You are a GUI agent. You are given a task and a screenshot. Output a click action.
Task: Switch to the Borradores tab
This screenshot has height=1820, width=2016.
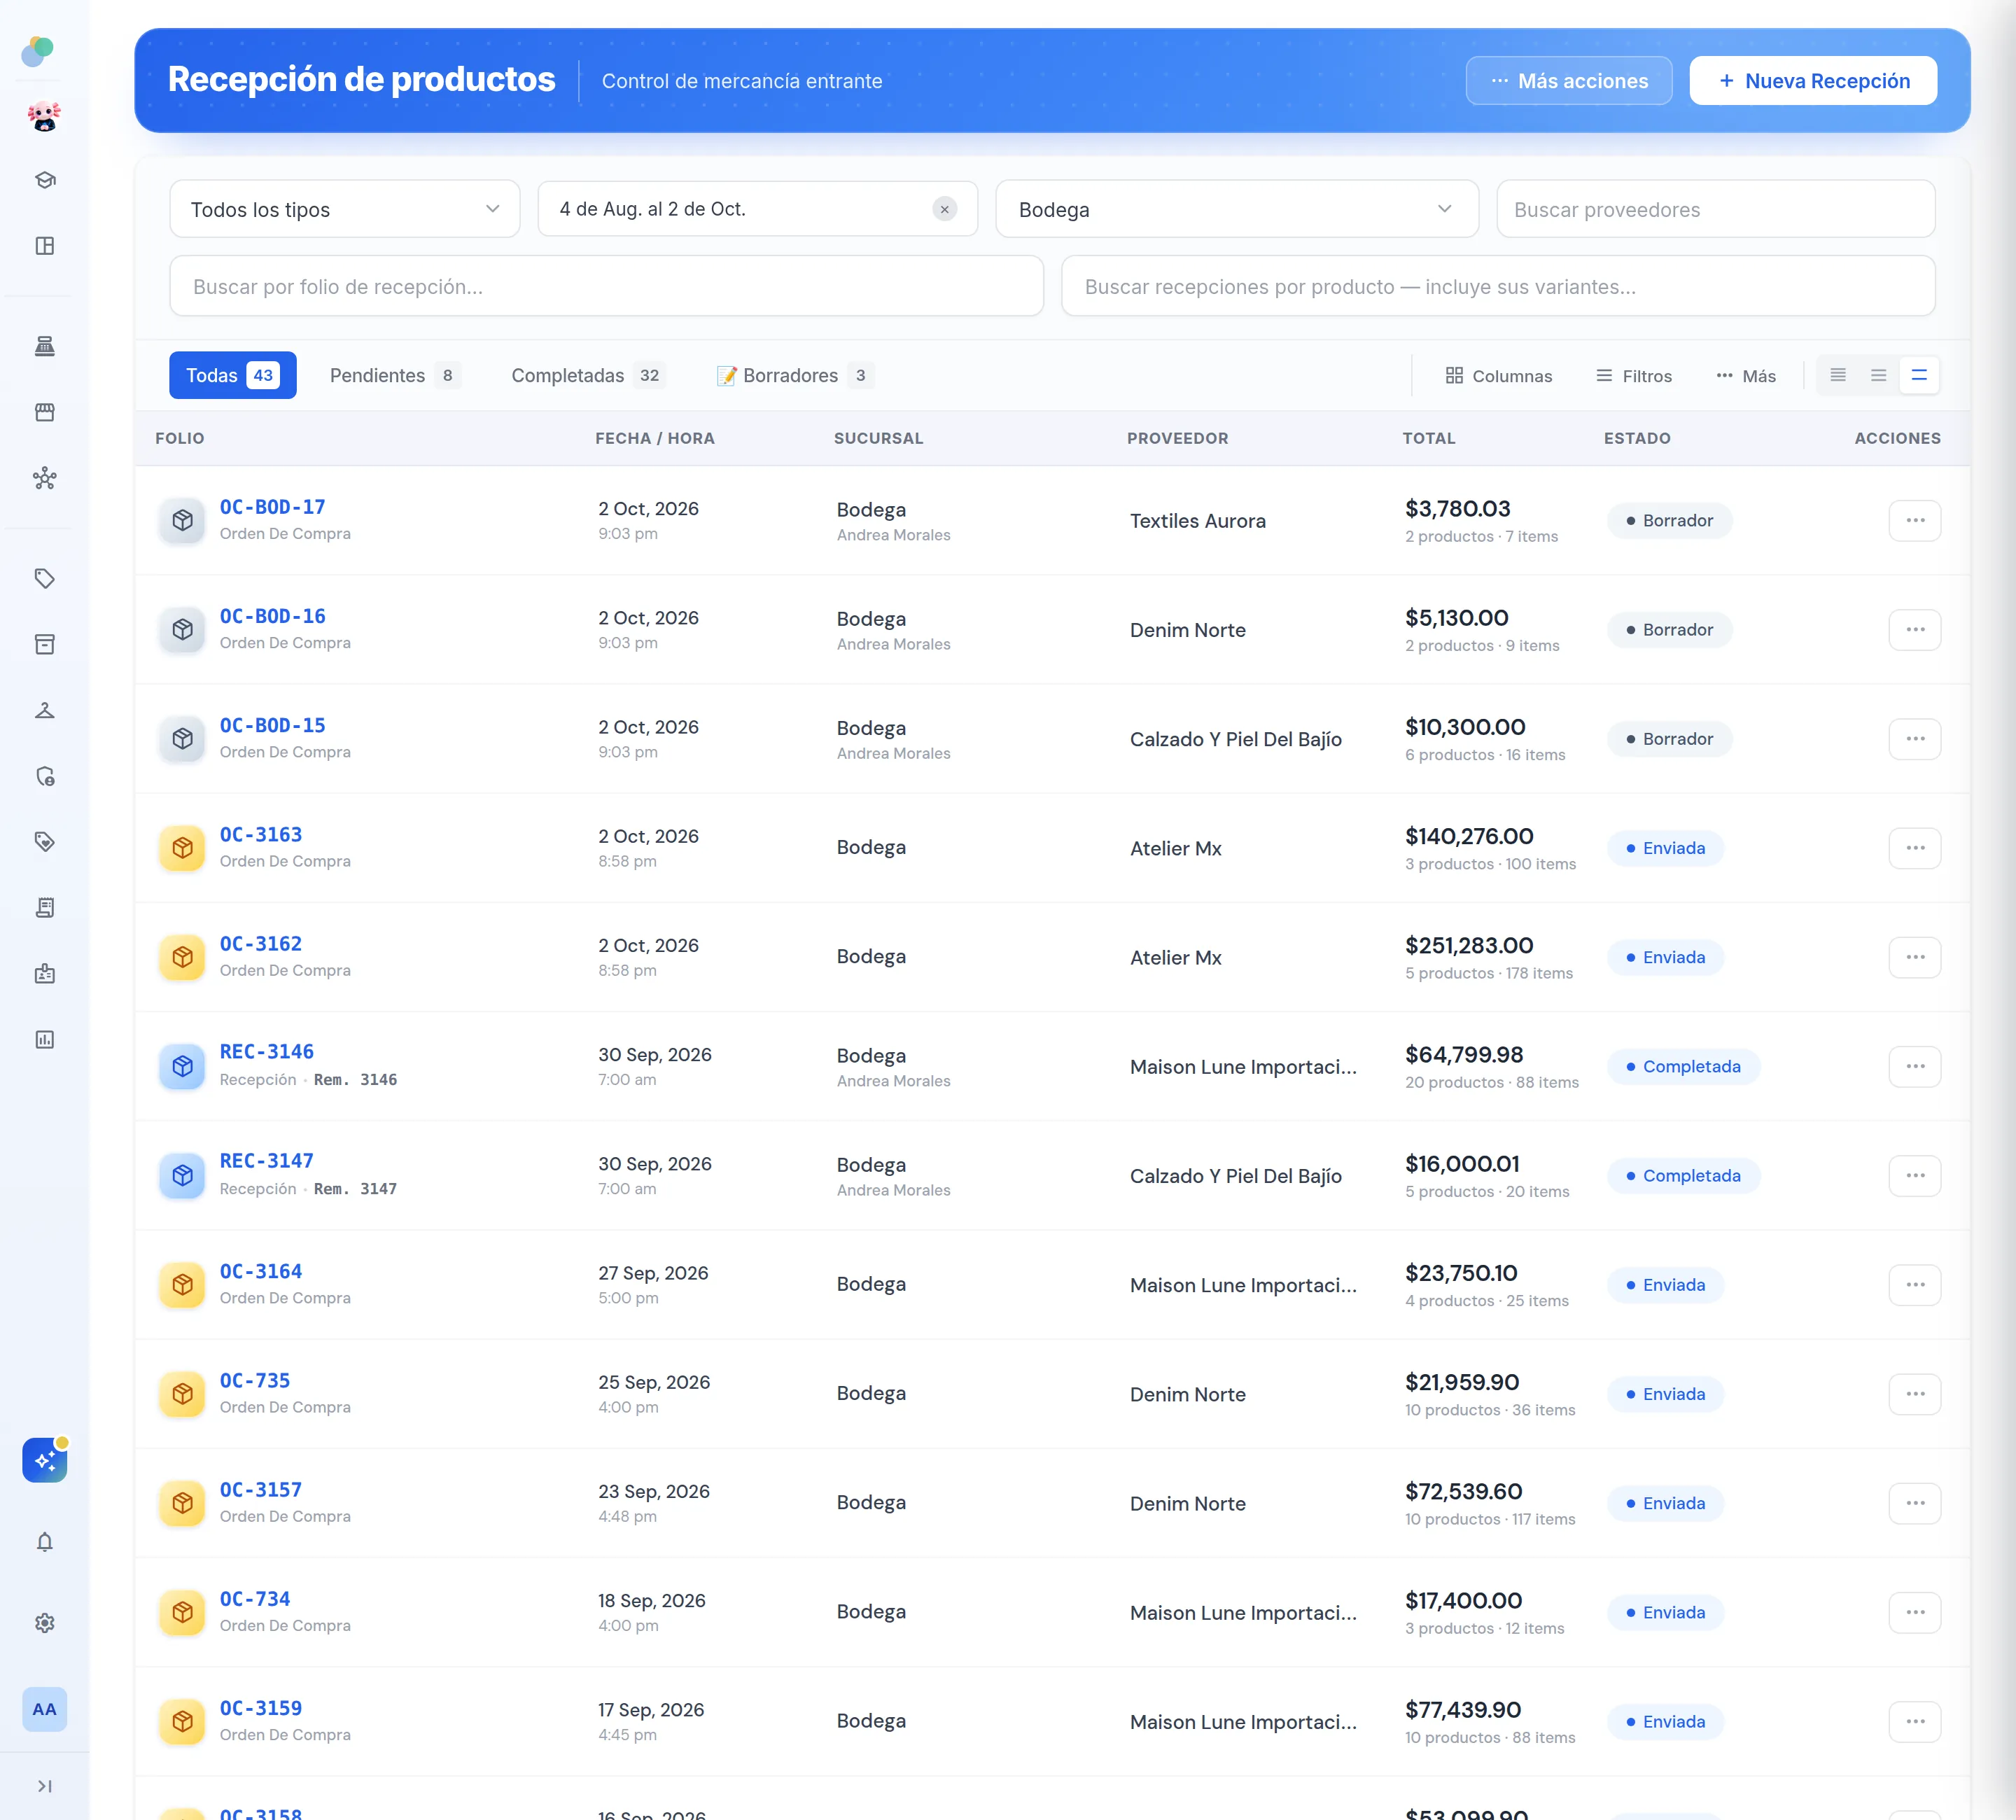pos(795,375)
